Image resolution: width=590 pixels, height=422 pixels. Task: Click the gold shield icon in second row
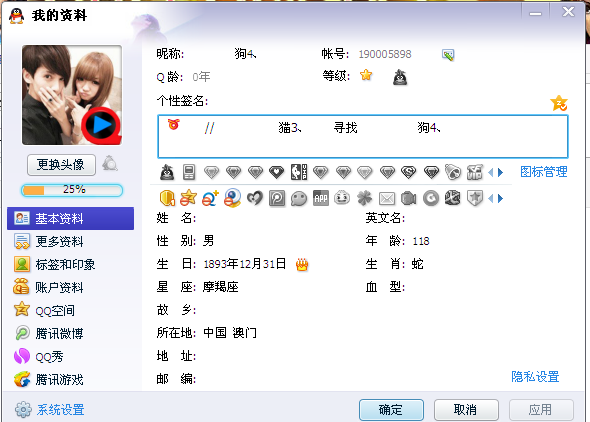point(167,198)
